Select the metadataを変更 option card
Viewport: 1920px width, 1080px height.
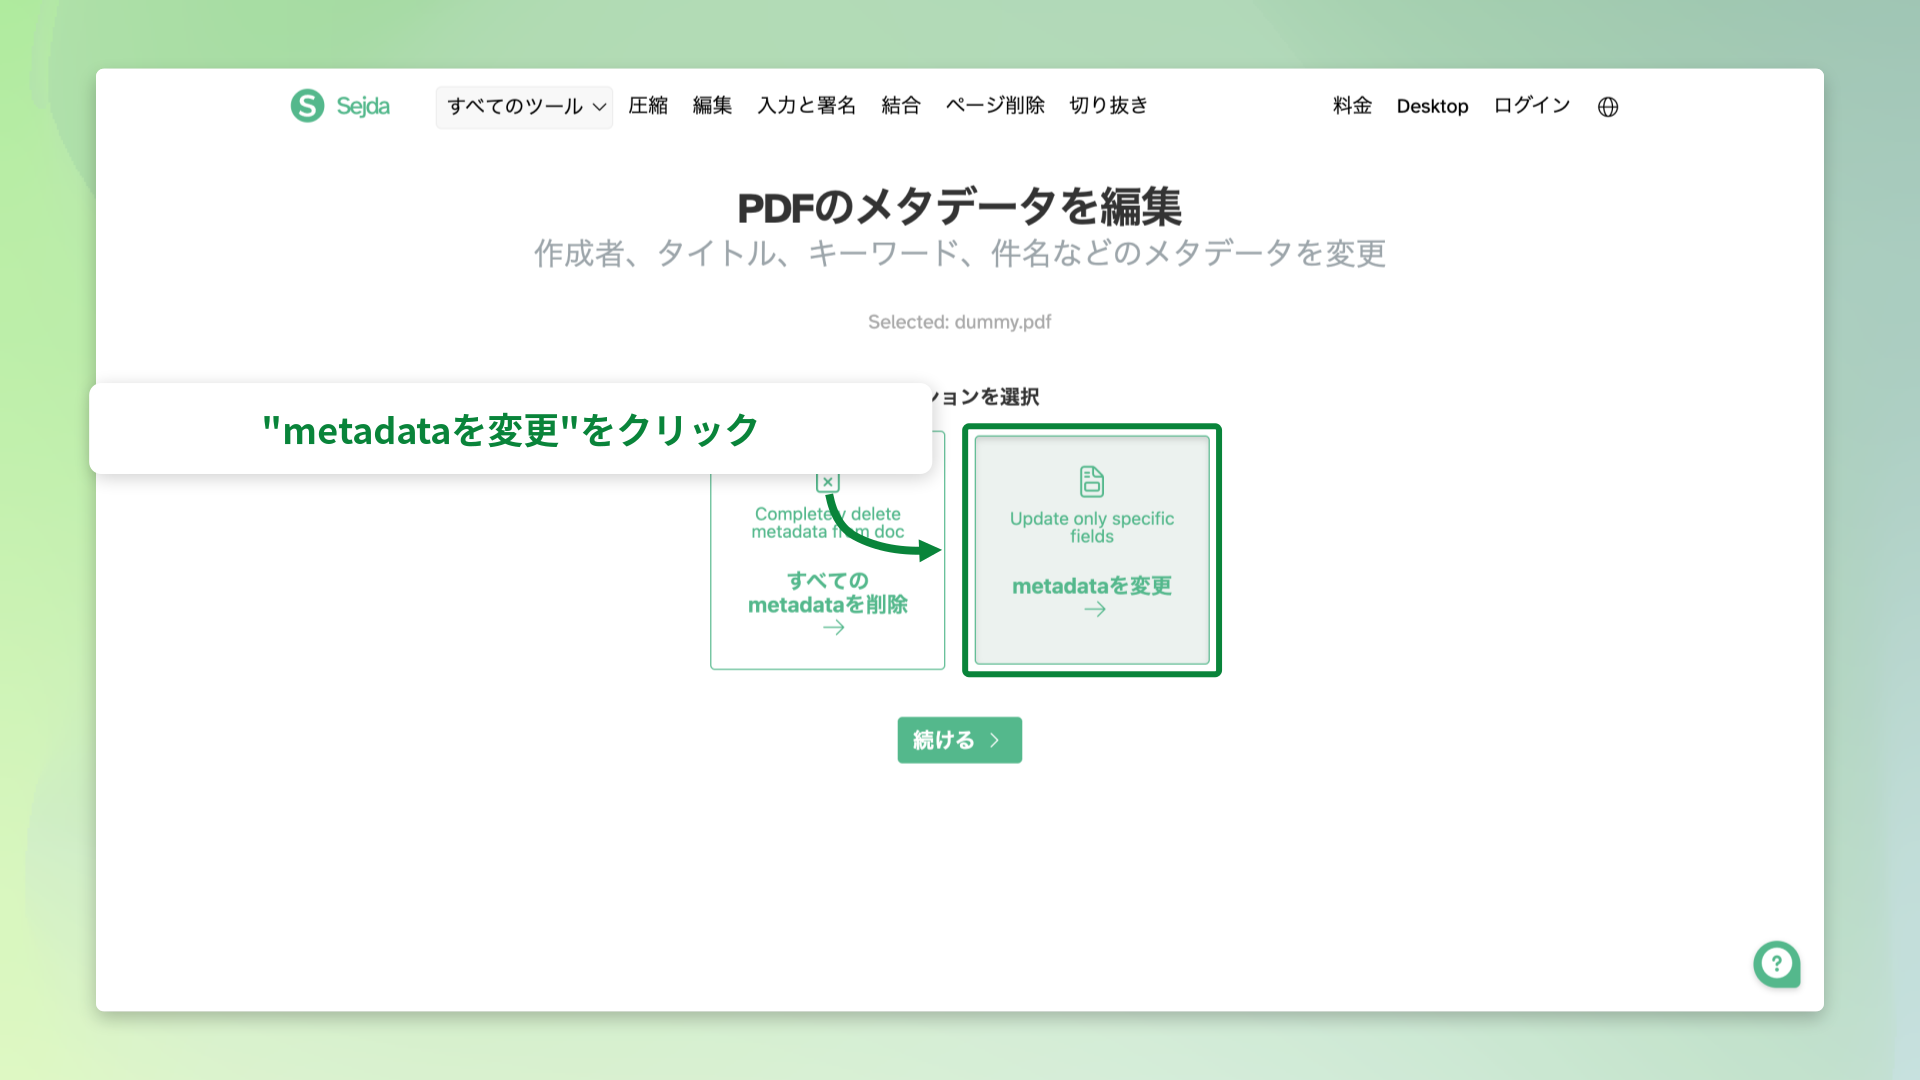(1091, 550)
